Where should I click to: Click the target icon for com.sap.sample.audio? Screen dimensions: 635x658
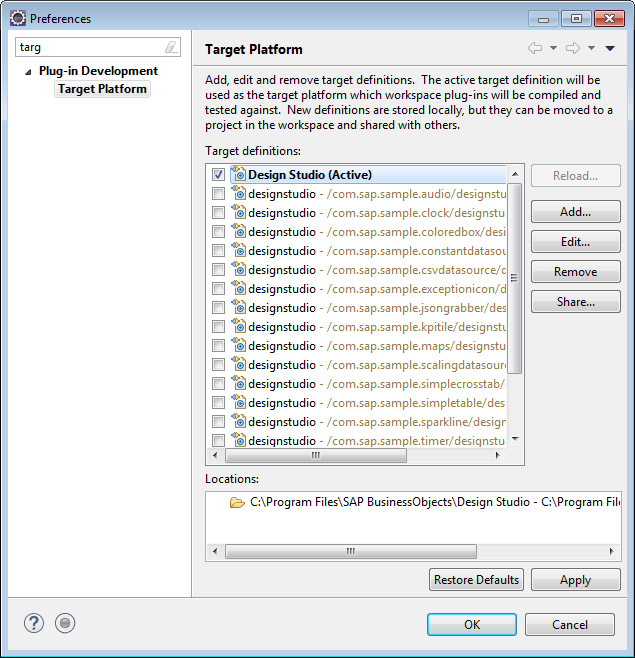click(238, 193)
